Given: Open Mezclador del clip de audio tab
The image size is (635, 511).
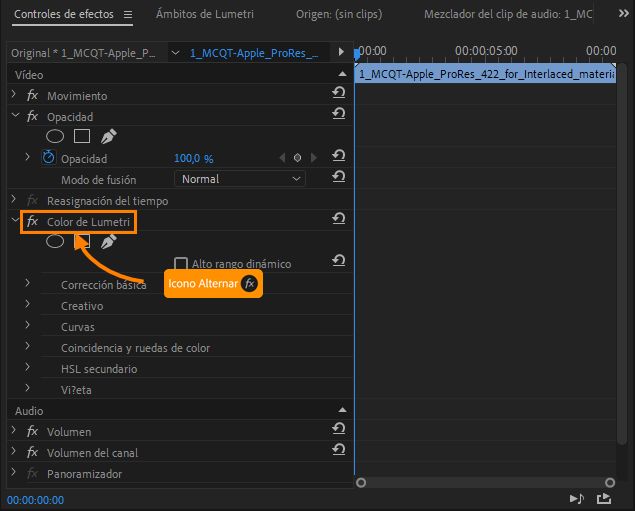Looking at the screenshot, I should [508, 14].
